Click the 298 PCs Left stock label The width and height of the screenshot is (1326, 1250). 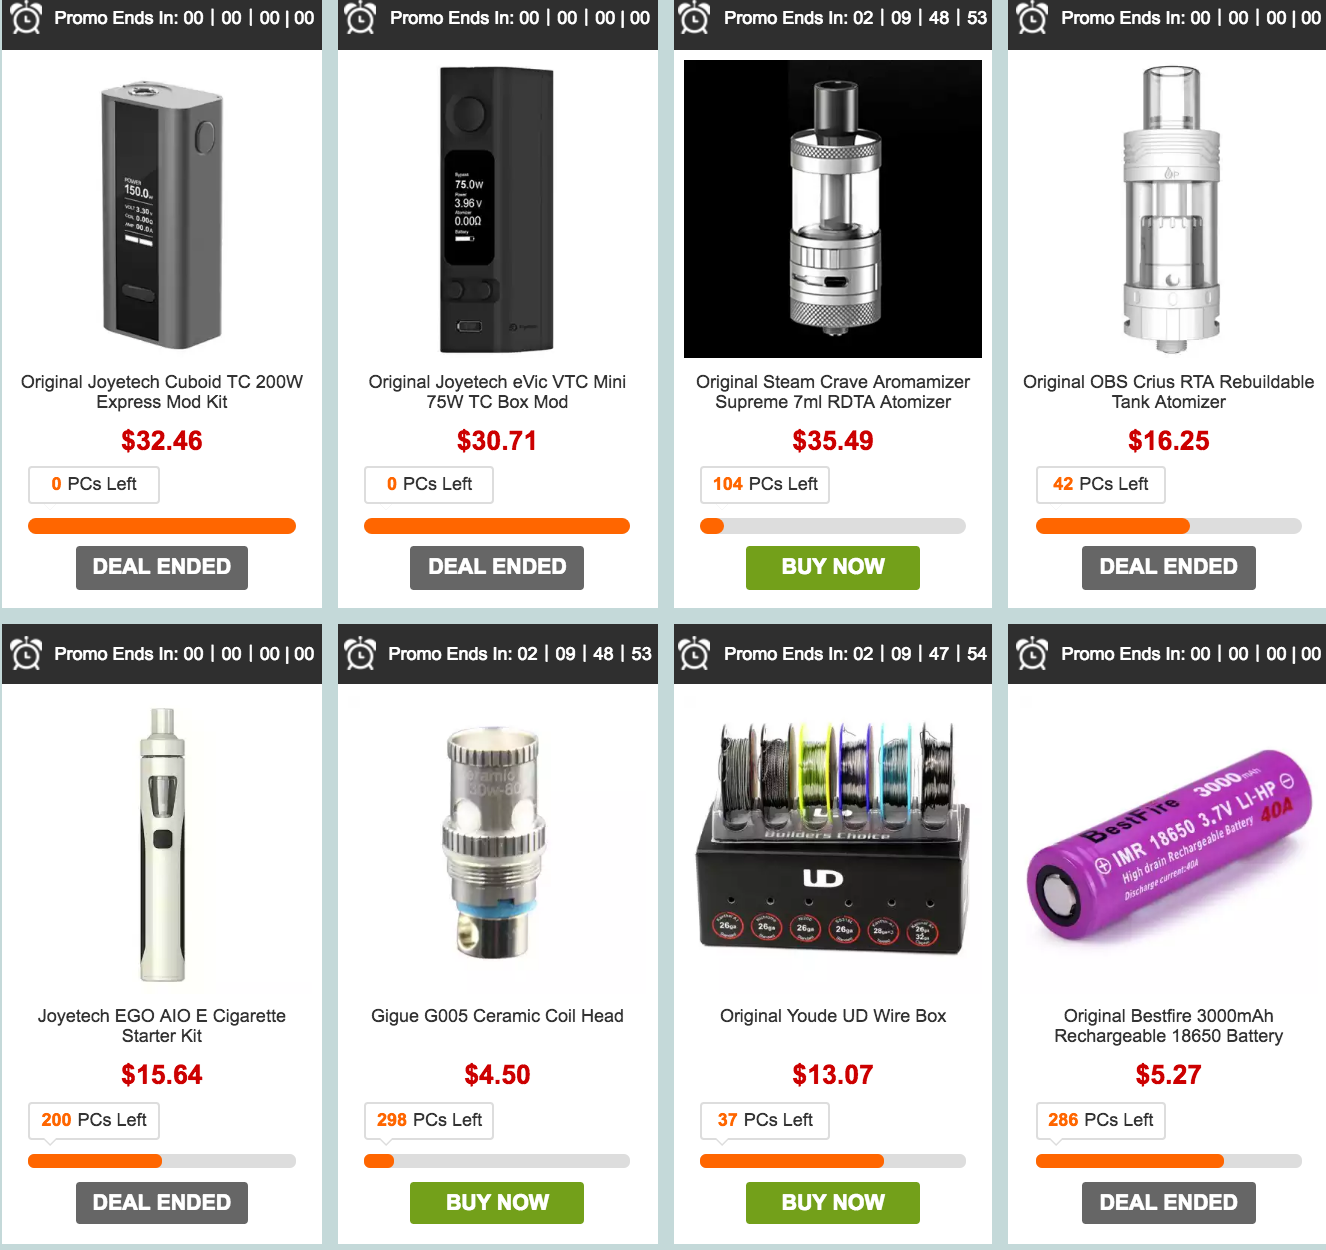(x=429, y=1120)
